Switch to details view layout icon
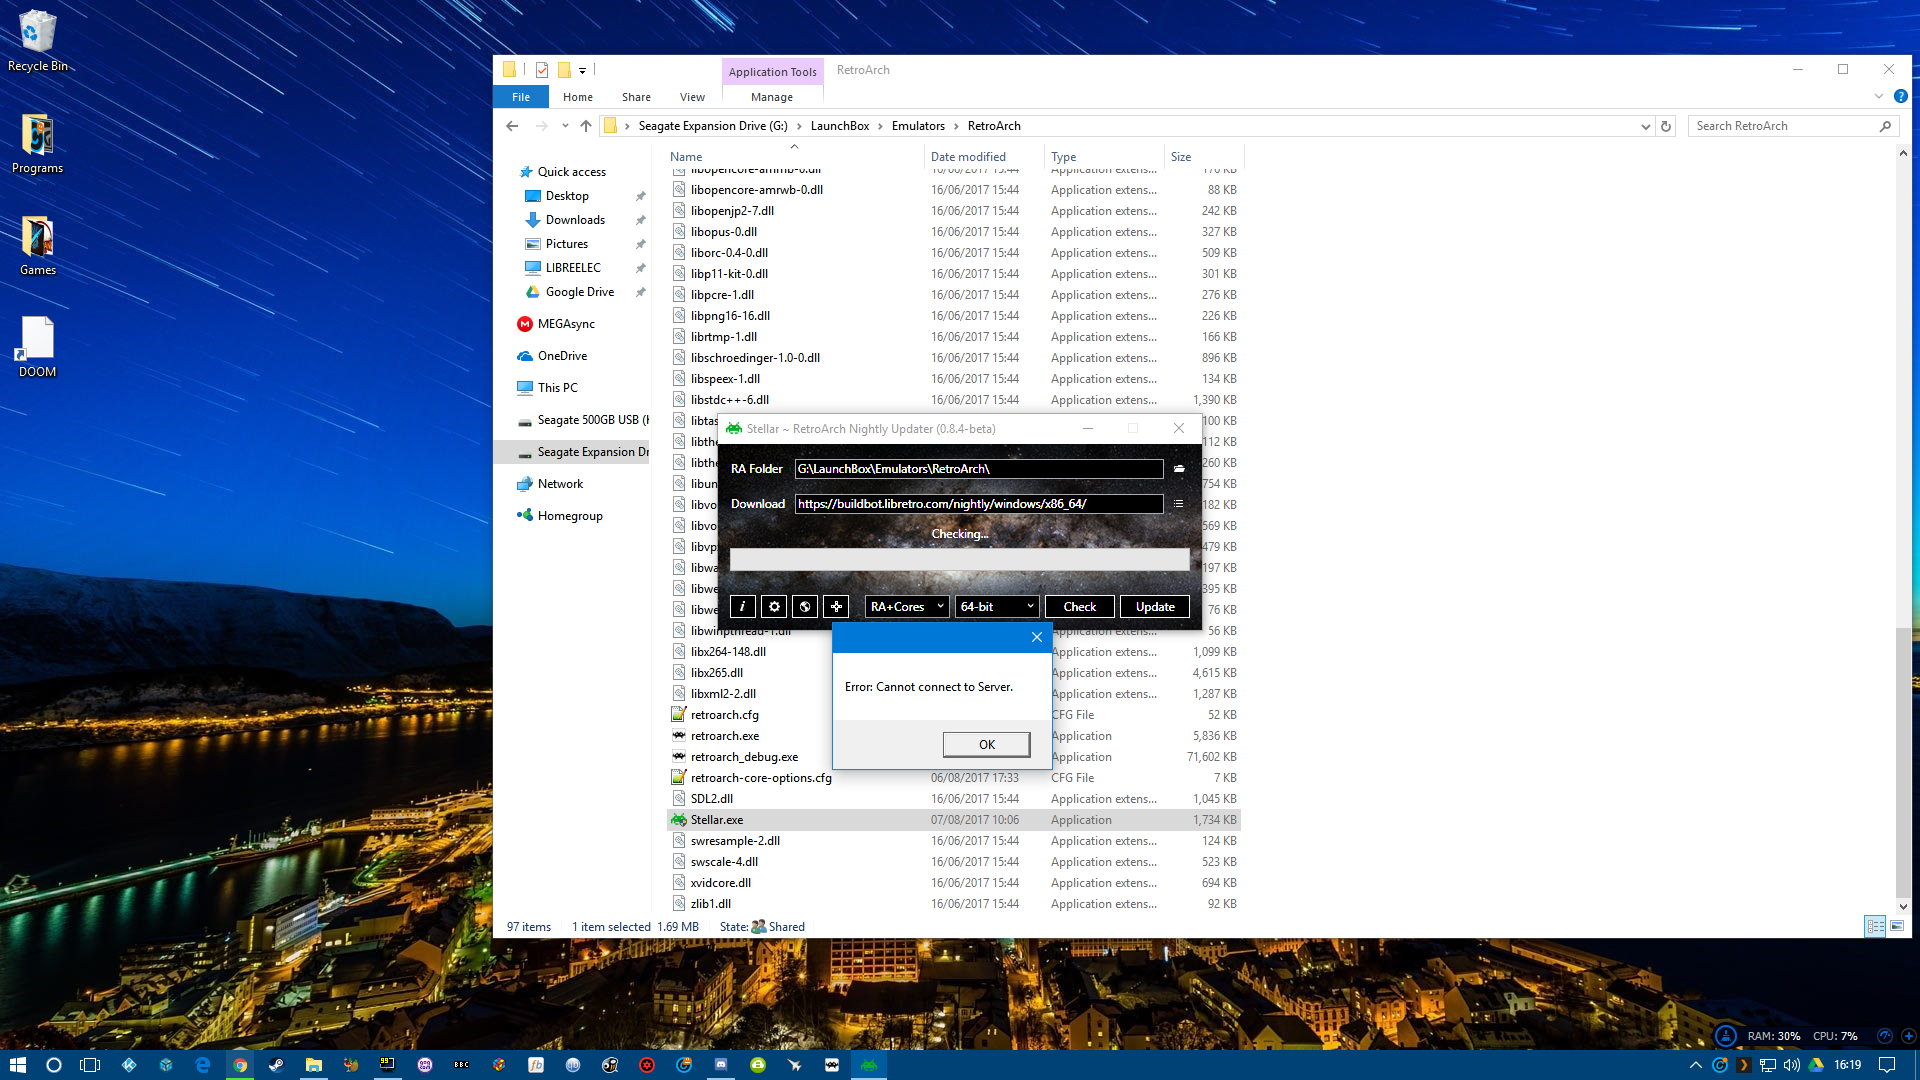 point(1875,926)
